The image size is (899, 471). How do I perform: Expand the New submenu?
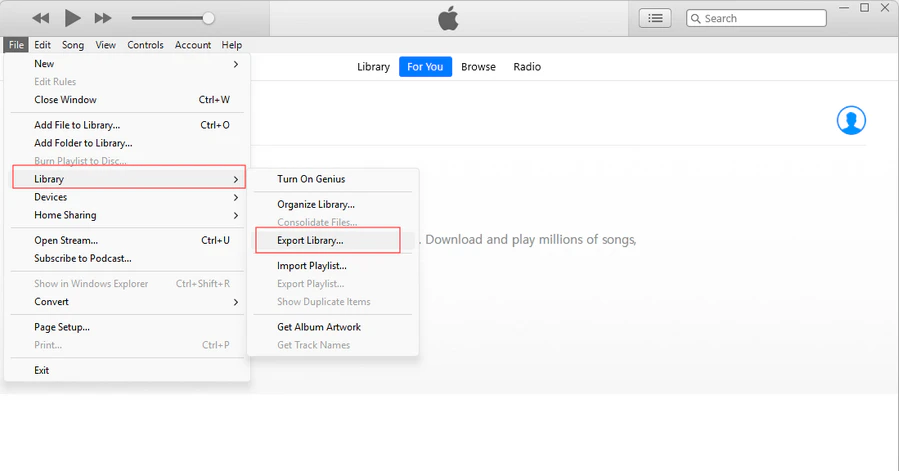tap(127, 64)
